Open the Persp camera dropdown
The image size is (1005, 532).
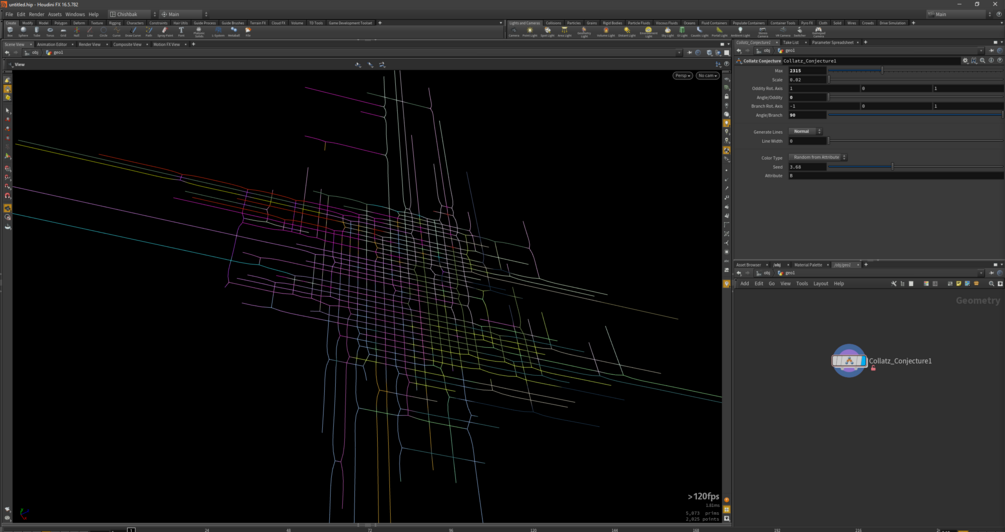click(682, 76)
